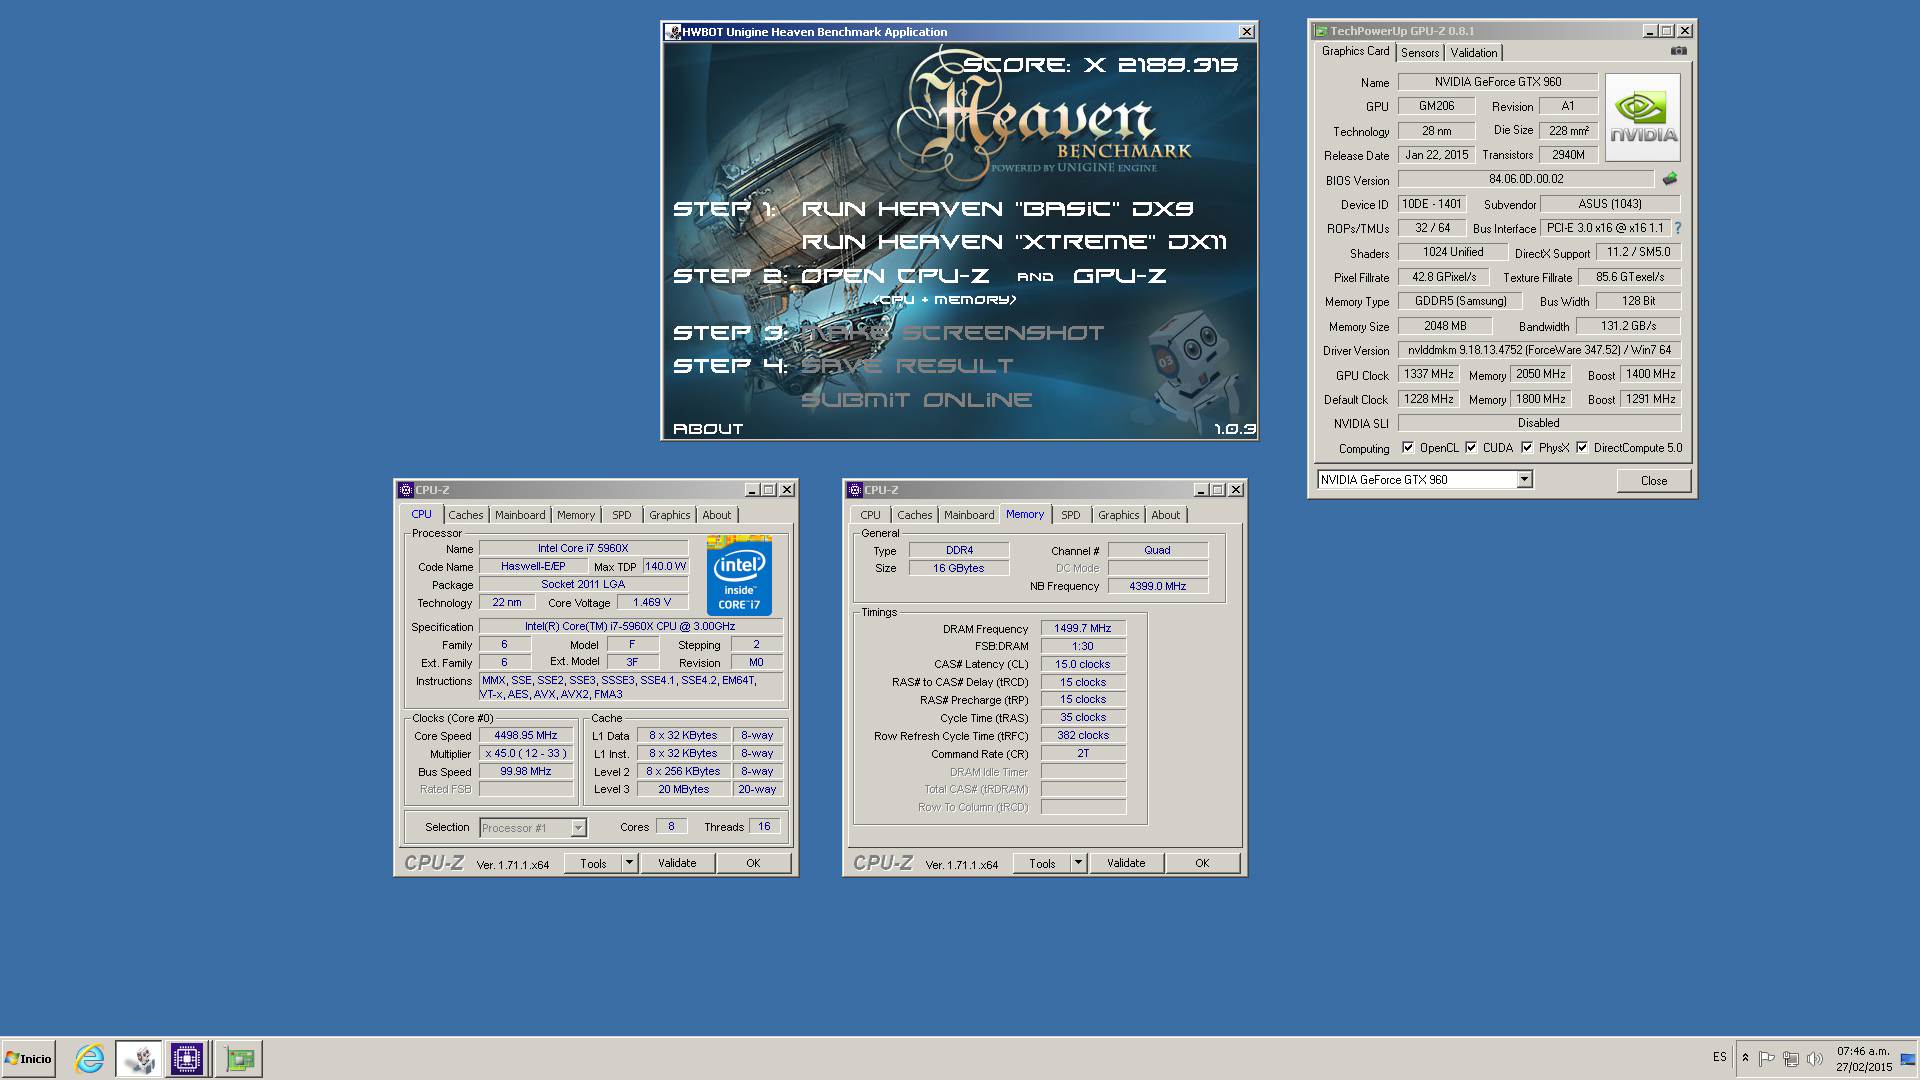
Task: Open the CPU tab in Memory CPU-Z
Action: point(871,515)
